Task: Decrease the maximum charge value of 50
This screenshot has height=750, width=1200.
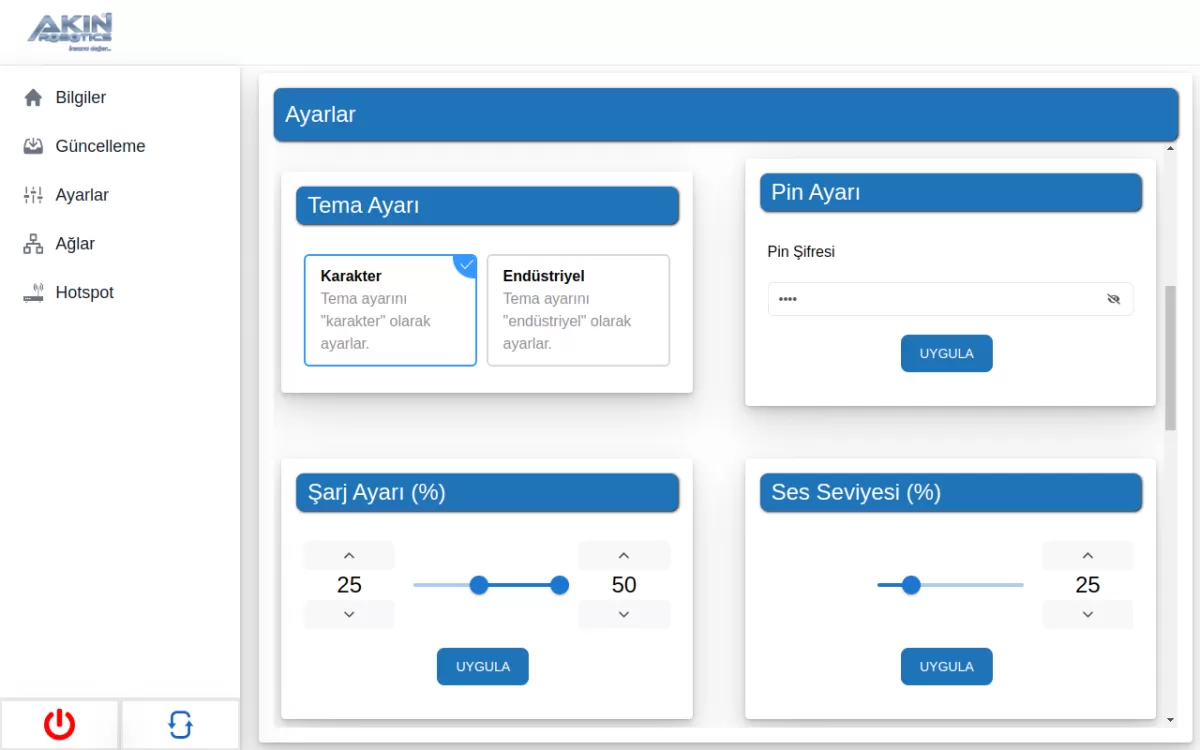Action: [624, 614]
